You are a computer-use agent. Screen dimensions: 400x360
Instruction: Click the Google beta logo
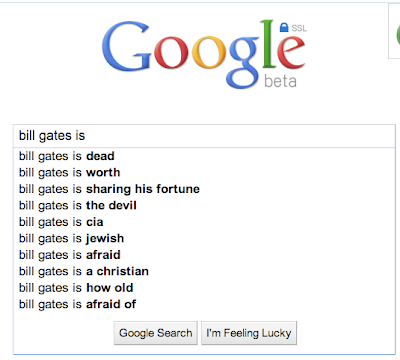(204, 54)
